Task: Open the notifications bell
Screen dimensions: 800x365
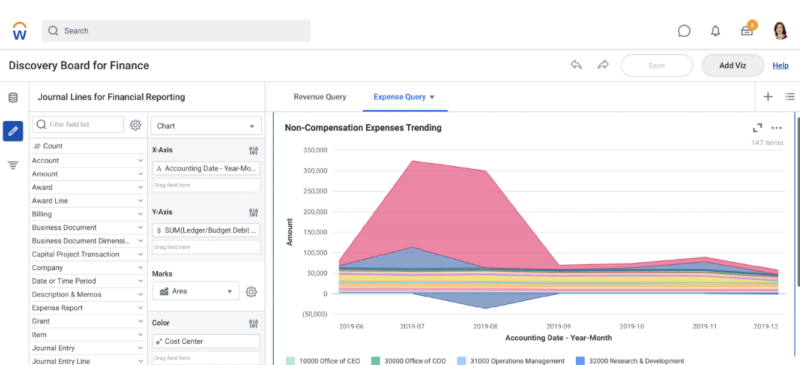Action: [x=715, y=31]
